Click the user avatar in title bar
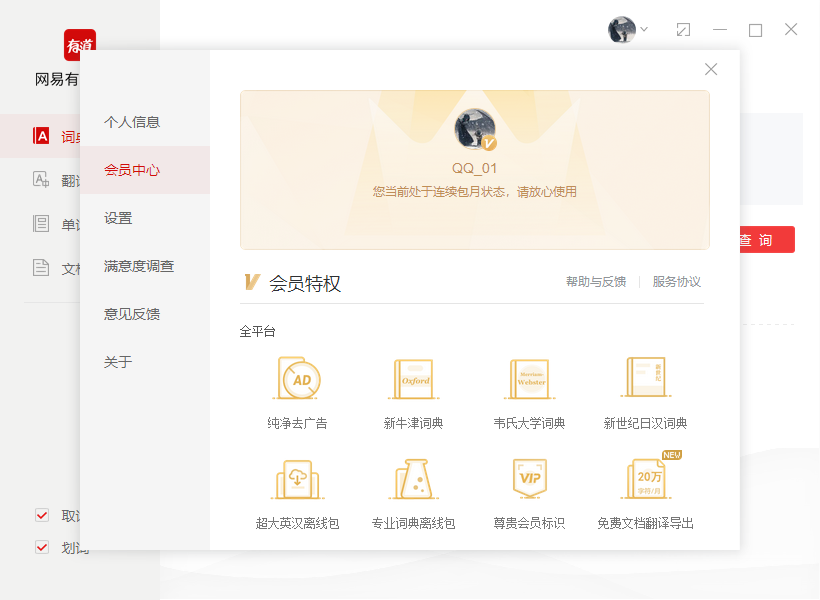 [622, 29]
